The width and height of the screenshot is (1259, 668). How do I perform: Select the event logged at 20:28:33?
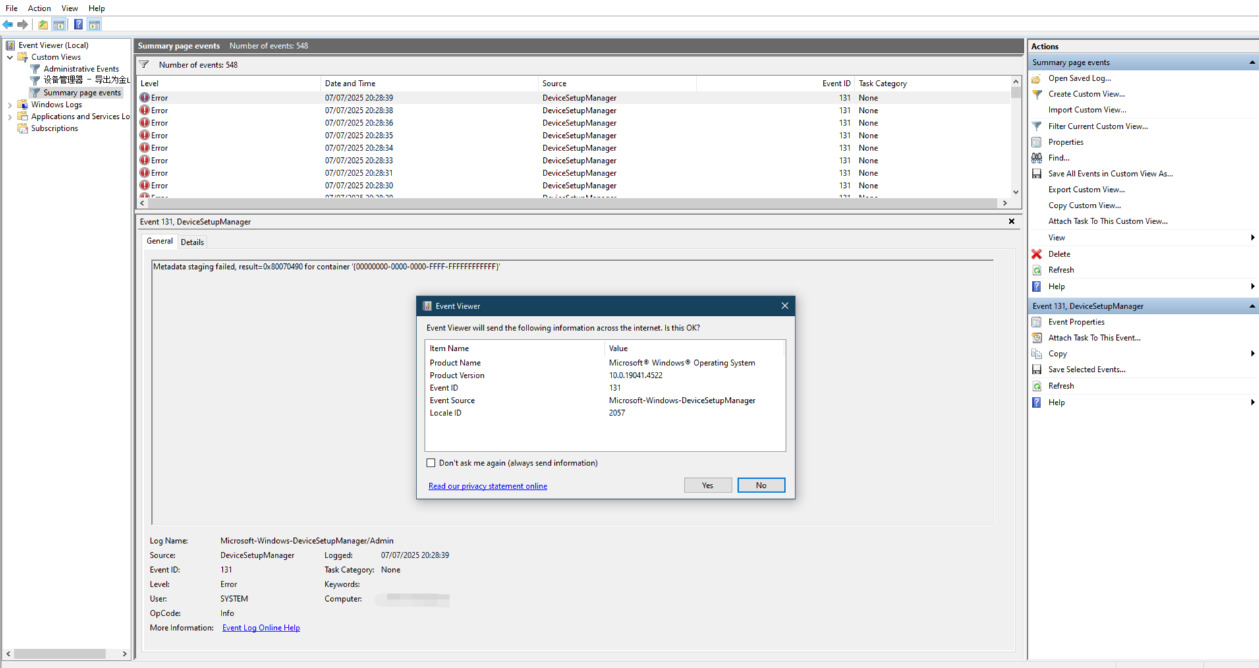[574, 160]
